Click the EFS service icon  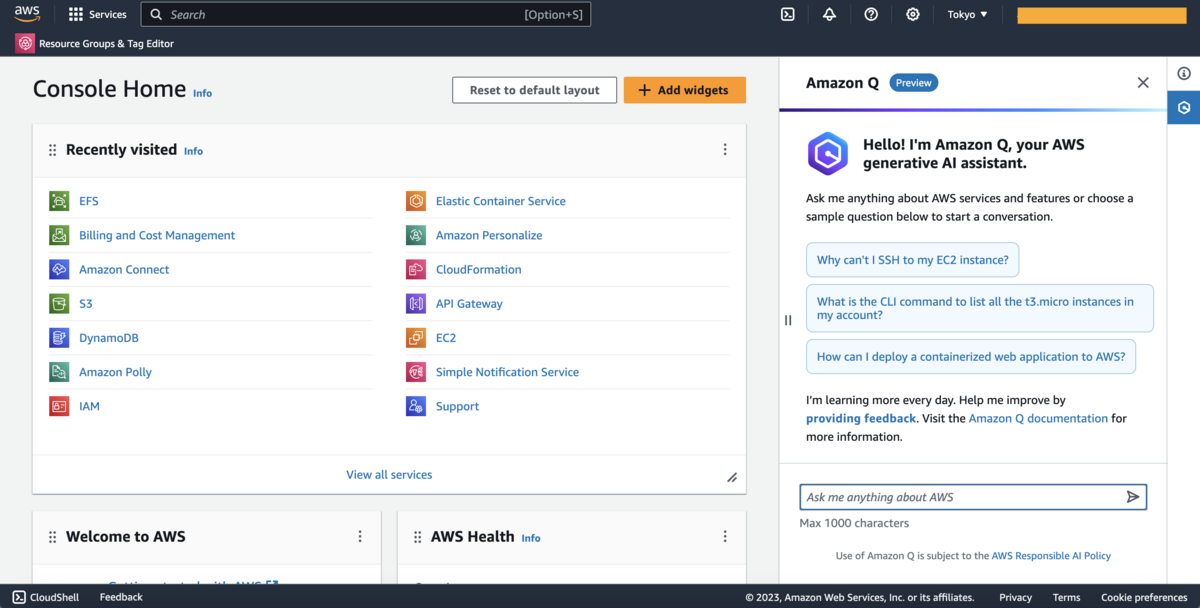(x=59, y=201)
